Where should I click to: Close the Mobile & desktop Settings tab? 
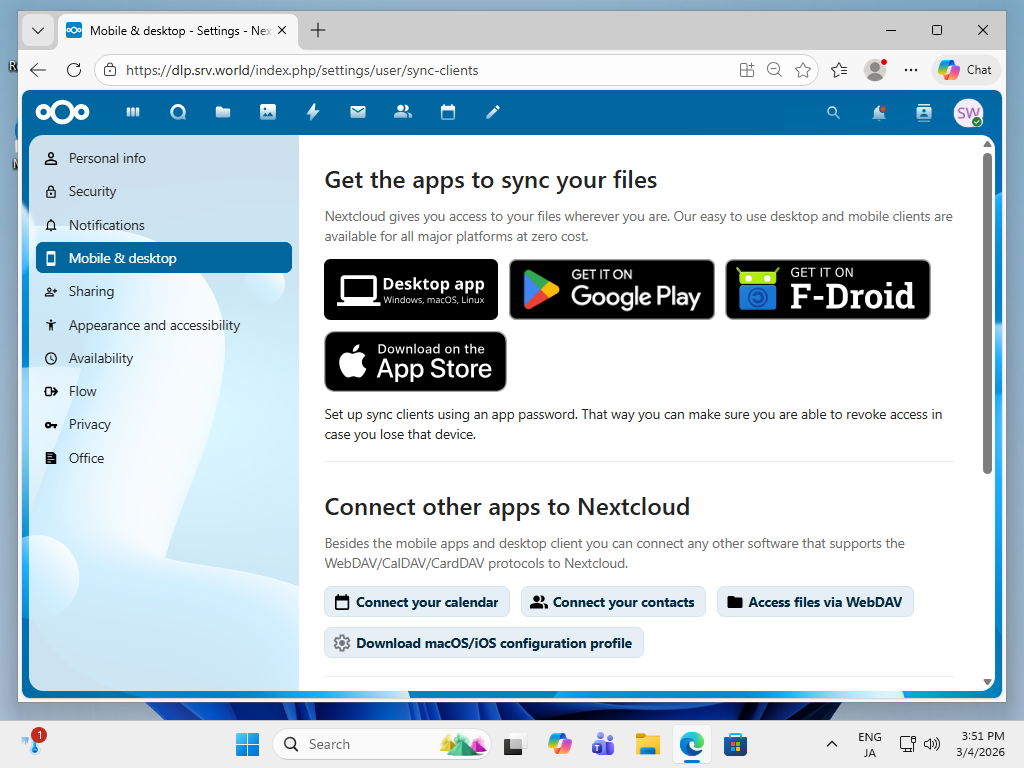click(282, 30)
